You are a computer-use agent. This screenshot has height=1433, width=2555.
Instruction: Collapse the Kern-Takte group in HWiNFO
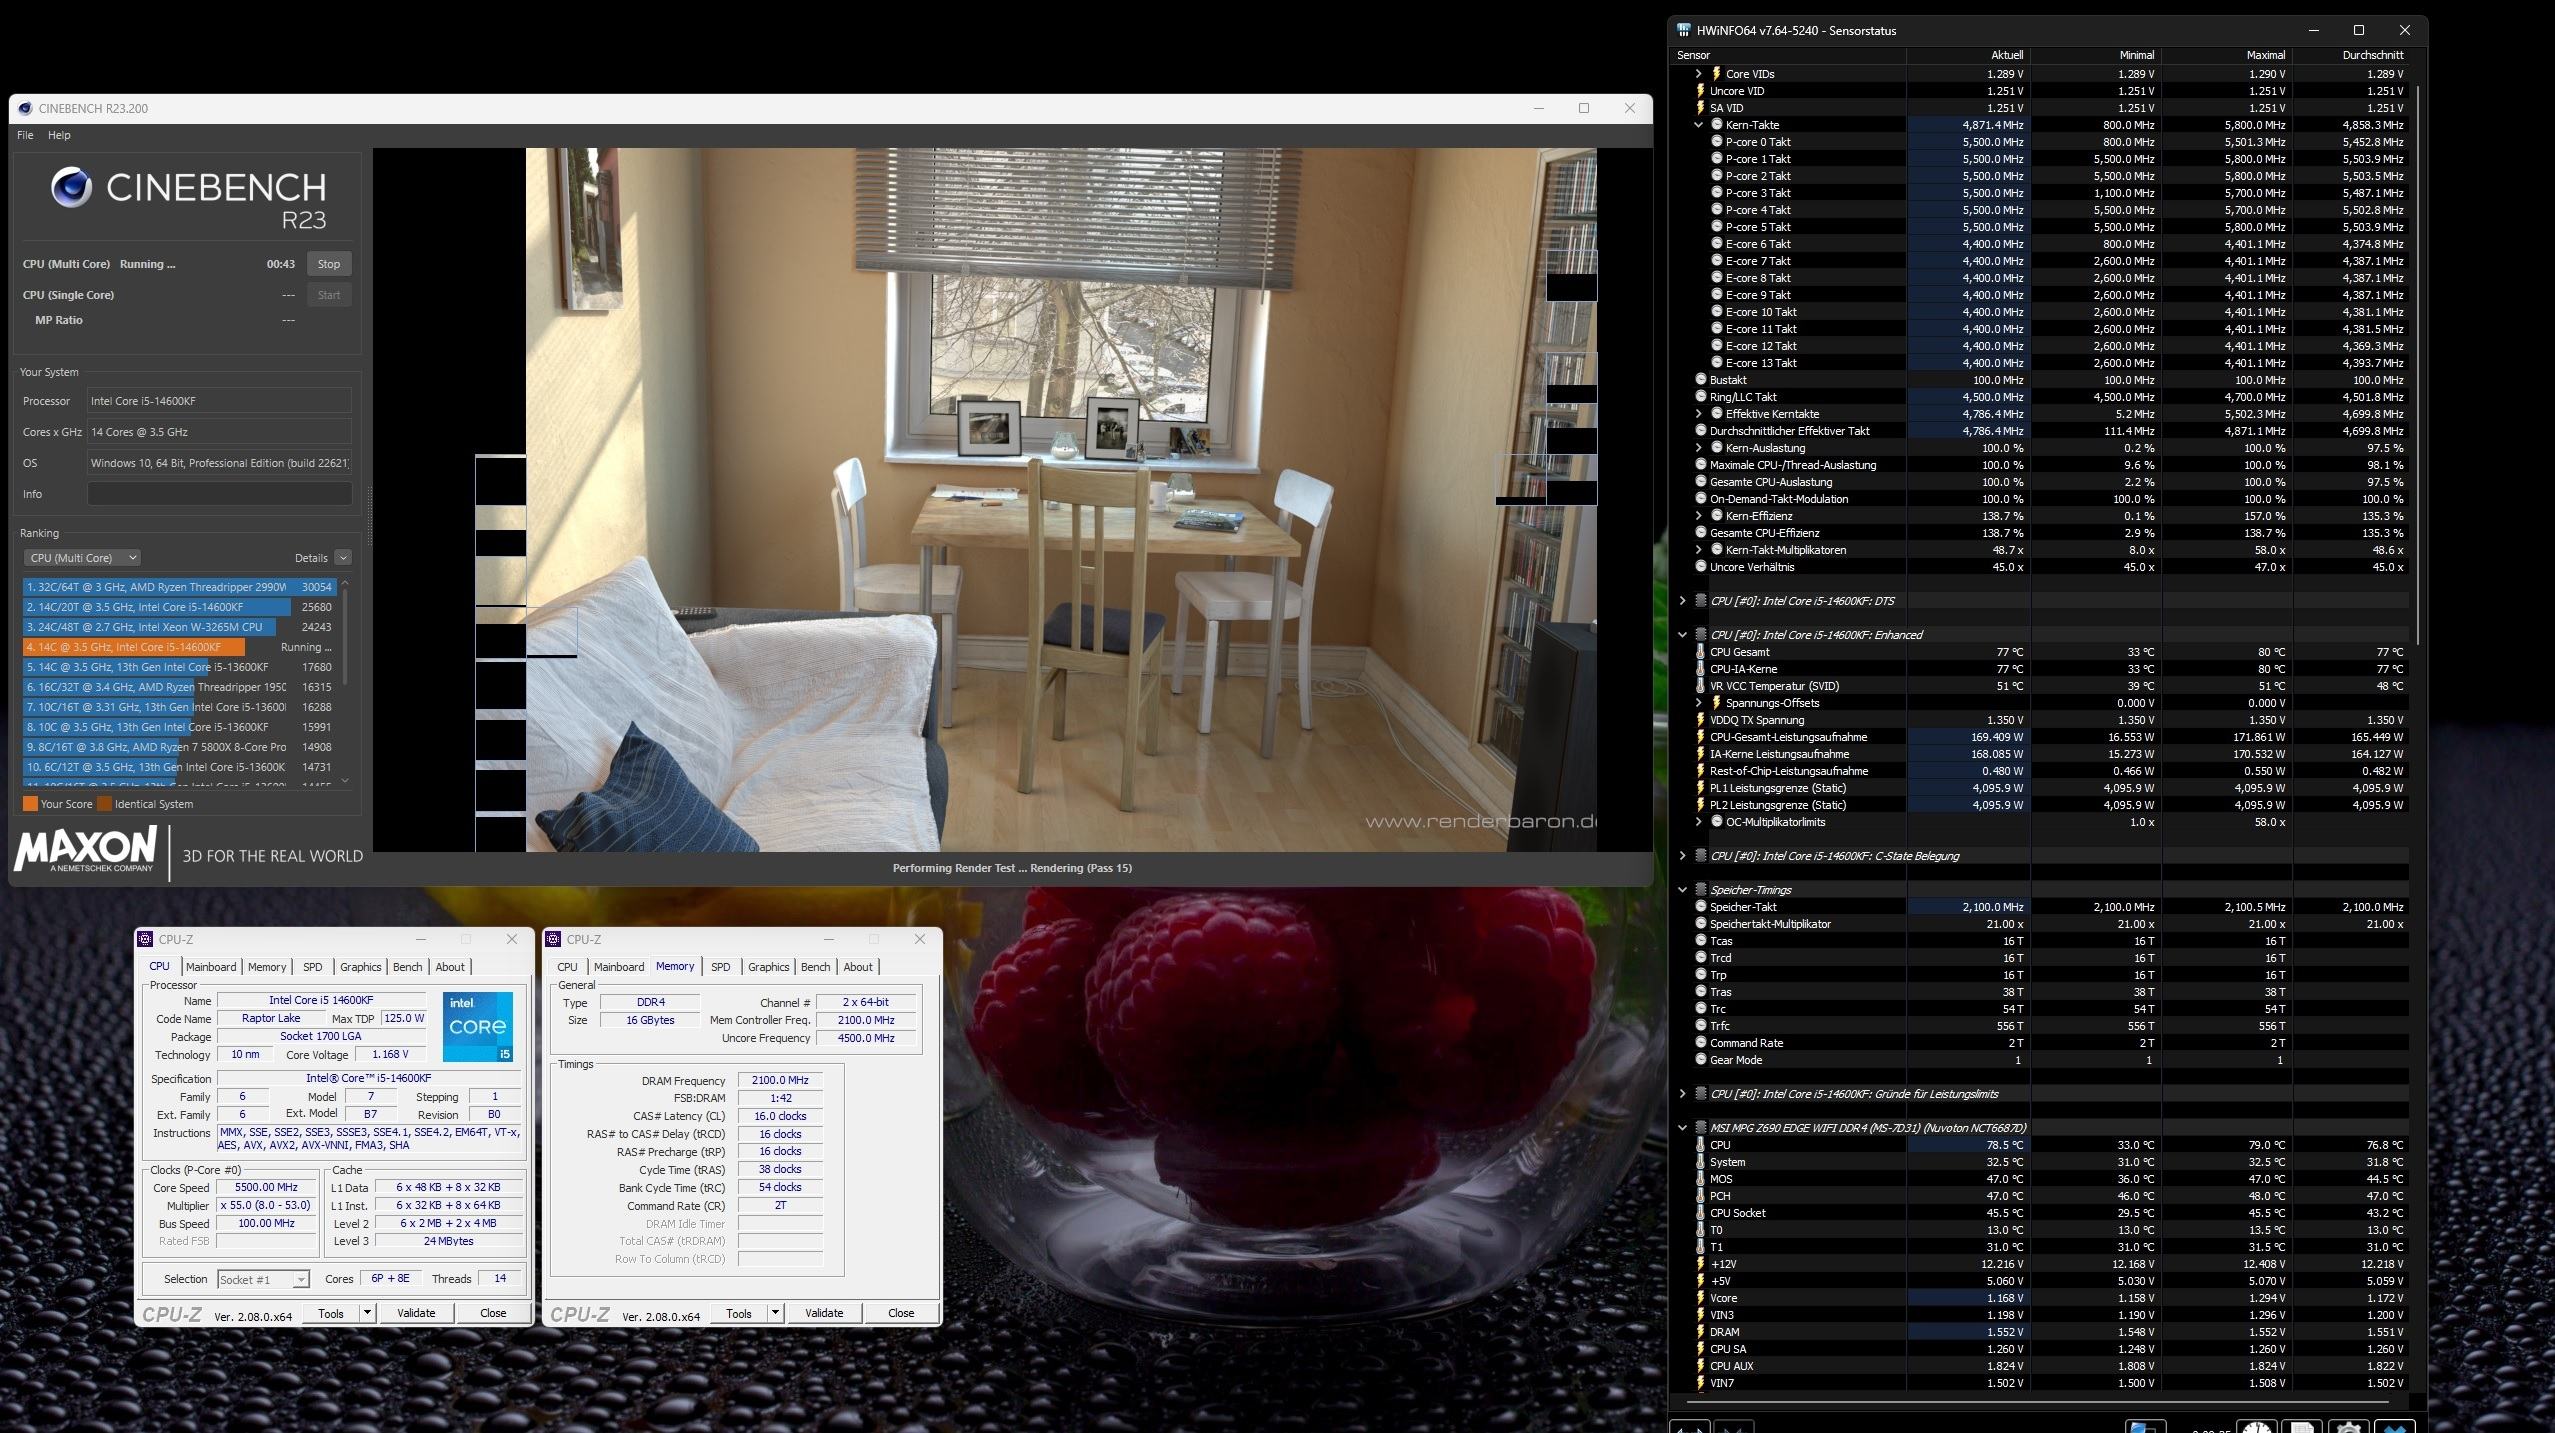click(x=1698, y=125)
